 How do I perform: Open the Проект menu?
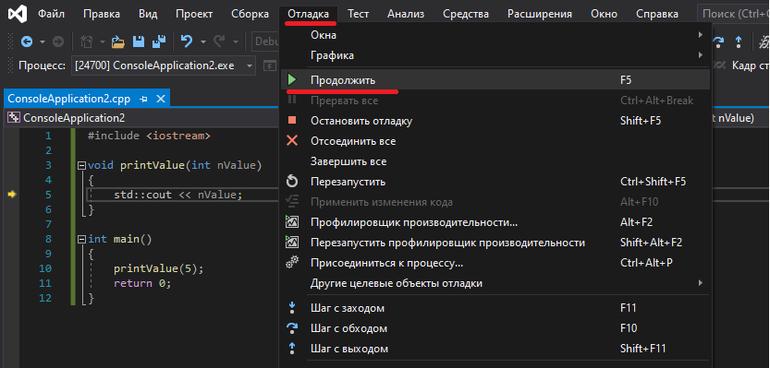(x=194, y=14)
